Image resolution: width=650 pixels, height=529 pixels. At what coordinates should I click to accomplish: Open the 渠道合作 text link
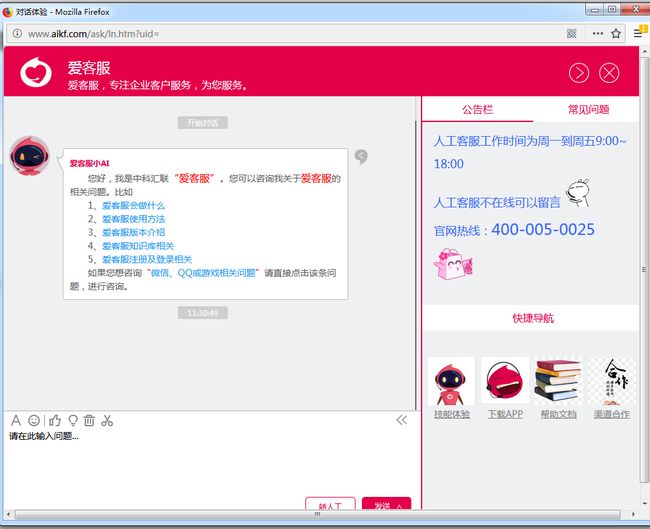612,414
